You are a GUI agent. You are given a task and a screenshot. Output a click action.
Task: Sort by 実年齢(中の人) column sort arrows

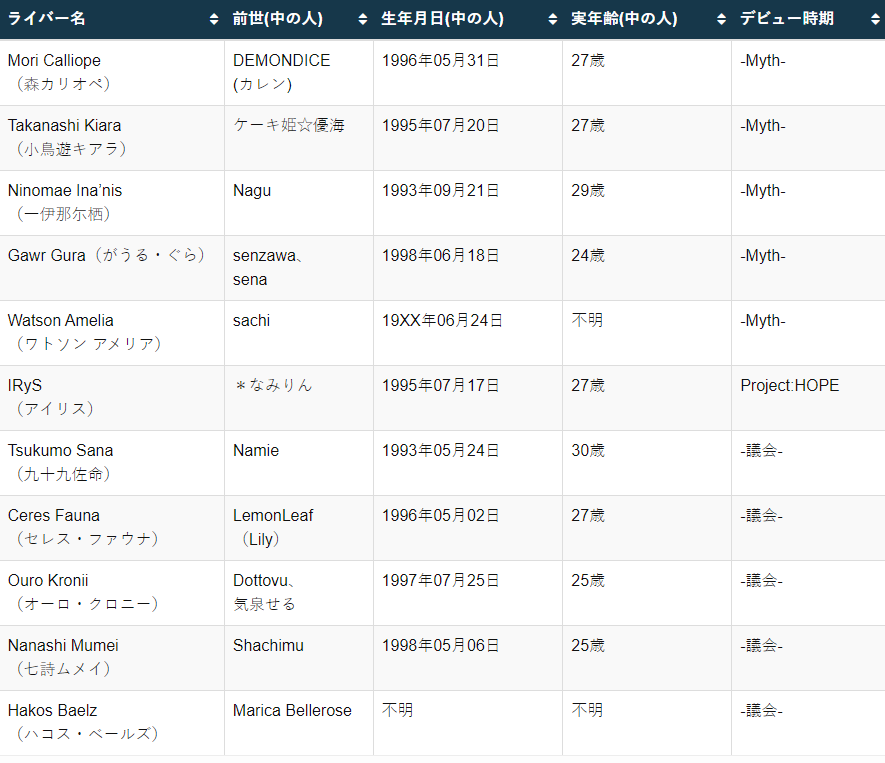(721, 19)
